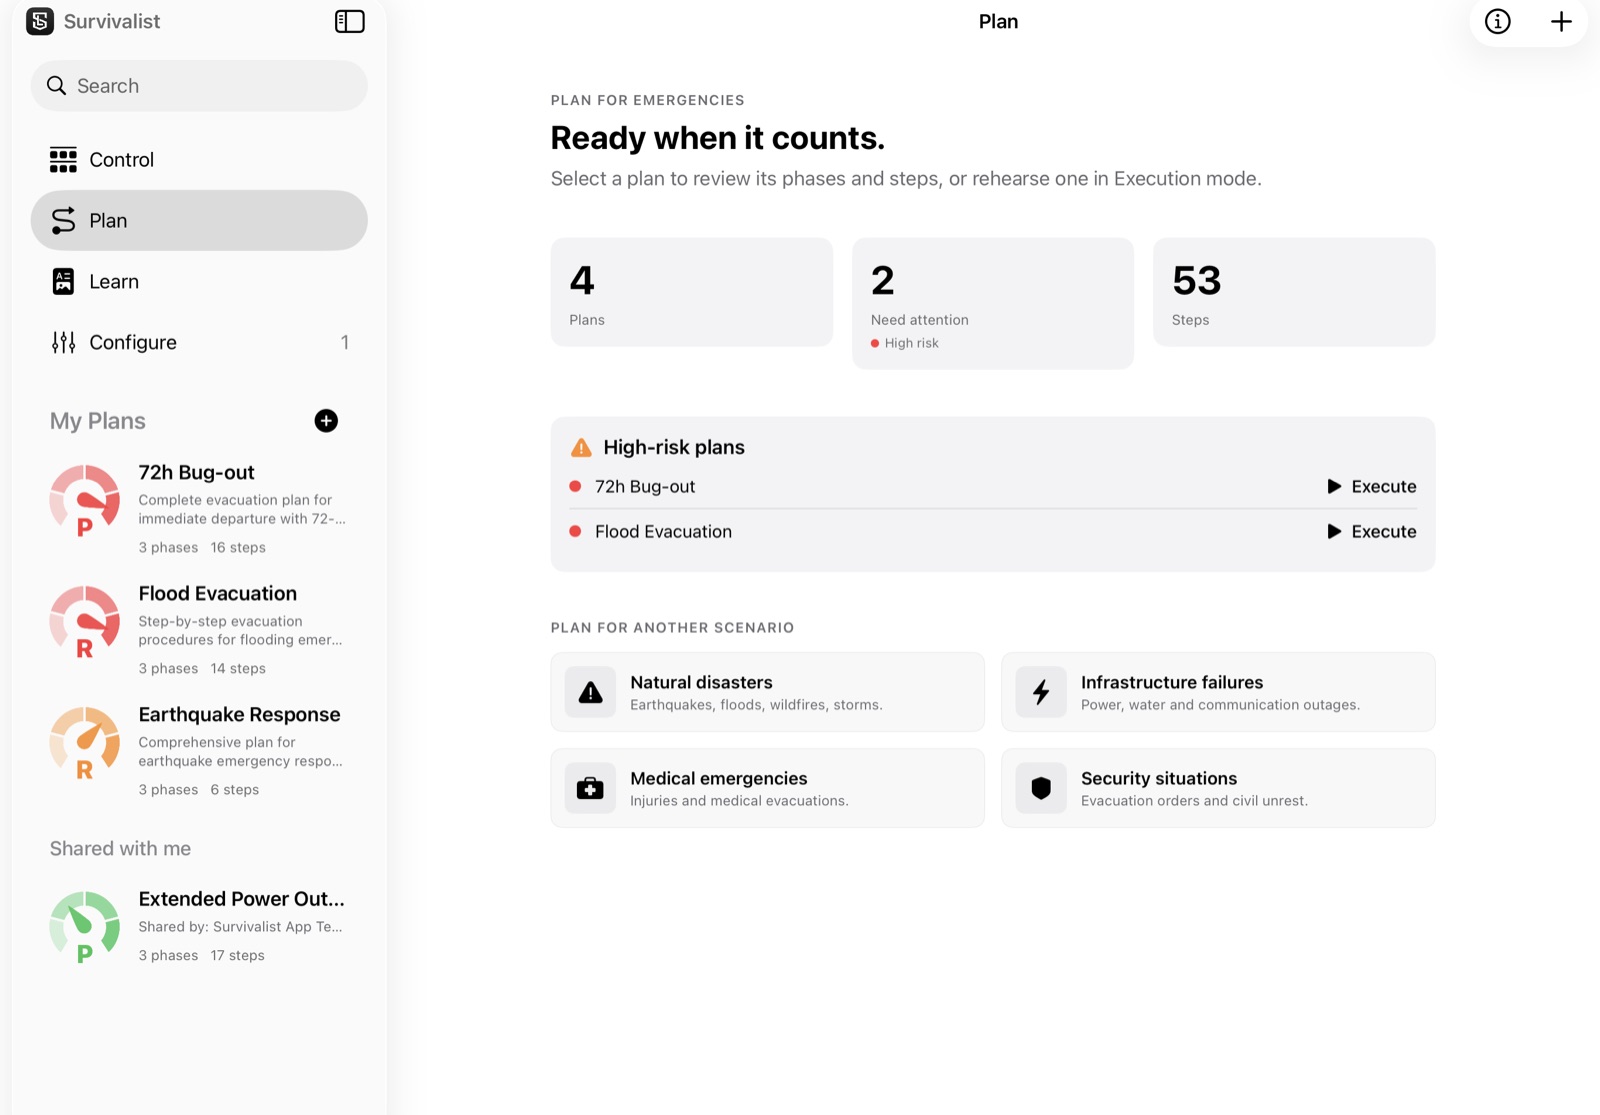Execute the 72h Bug-out plan
1600x1115 pixels.
coord(1371,487)
